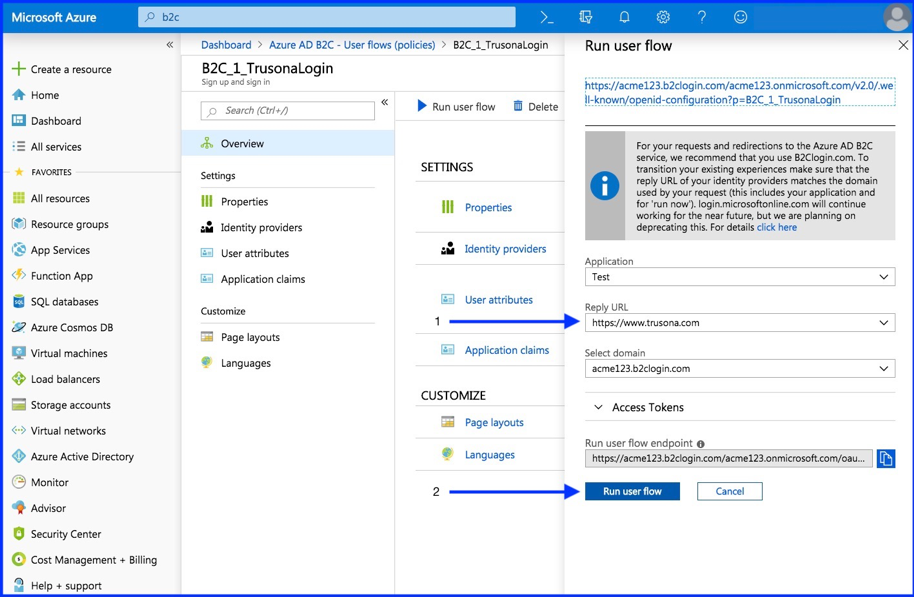This screenshot has width=914, height=597.
Task: Open Identity providers link in overview
Action: [505, 249]
